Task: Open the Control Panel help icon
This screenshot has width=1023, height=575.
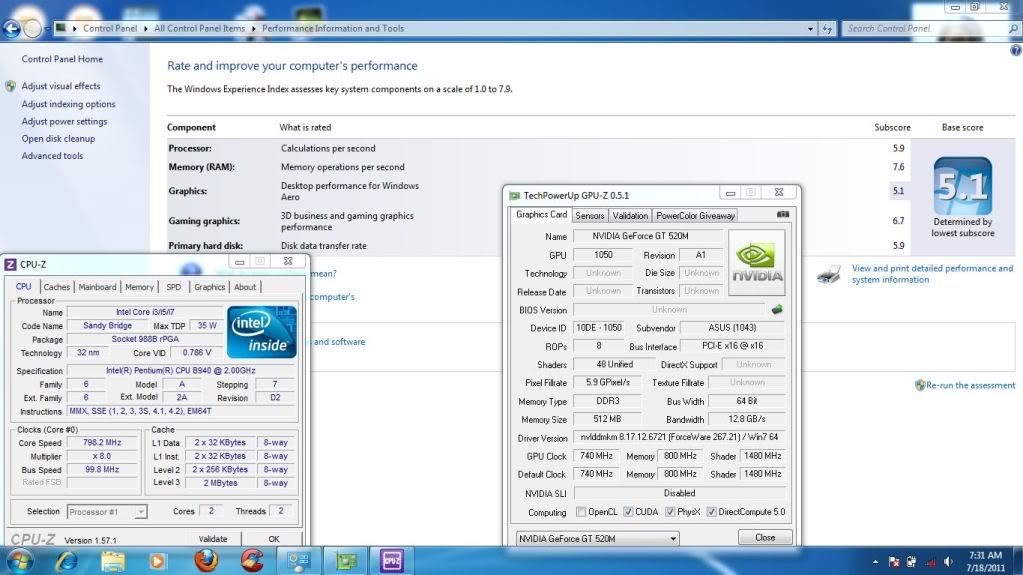Action: click(x=1016, y=50)
